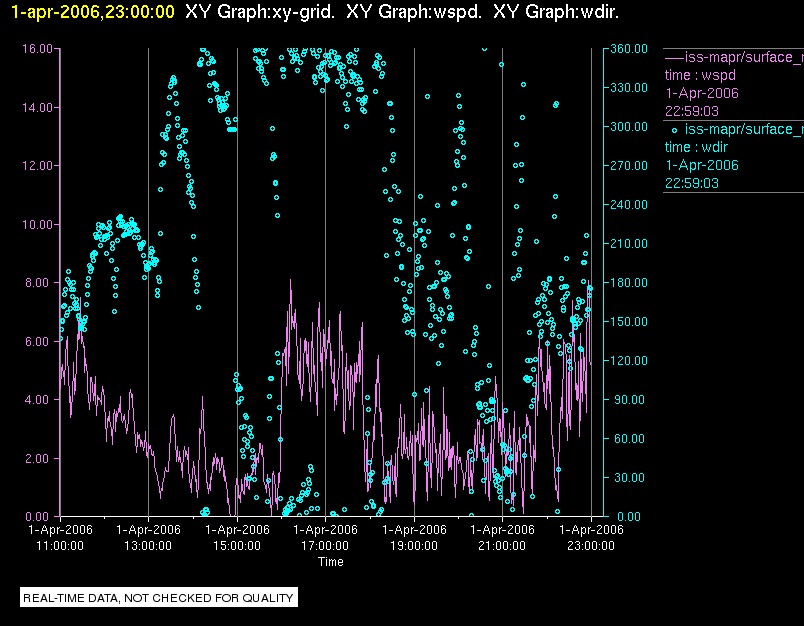
Task: Click the 360.00 right axis label
Action: [x=629, y=49]
